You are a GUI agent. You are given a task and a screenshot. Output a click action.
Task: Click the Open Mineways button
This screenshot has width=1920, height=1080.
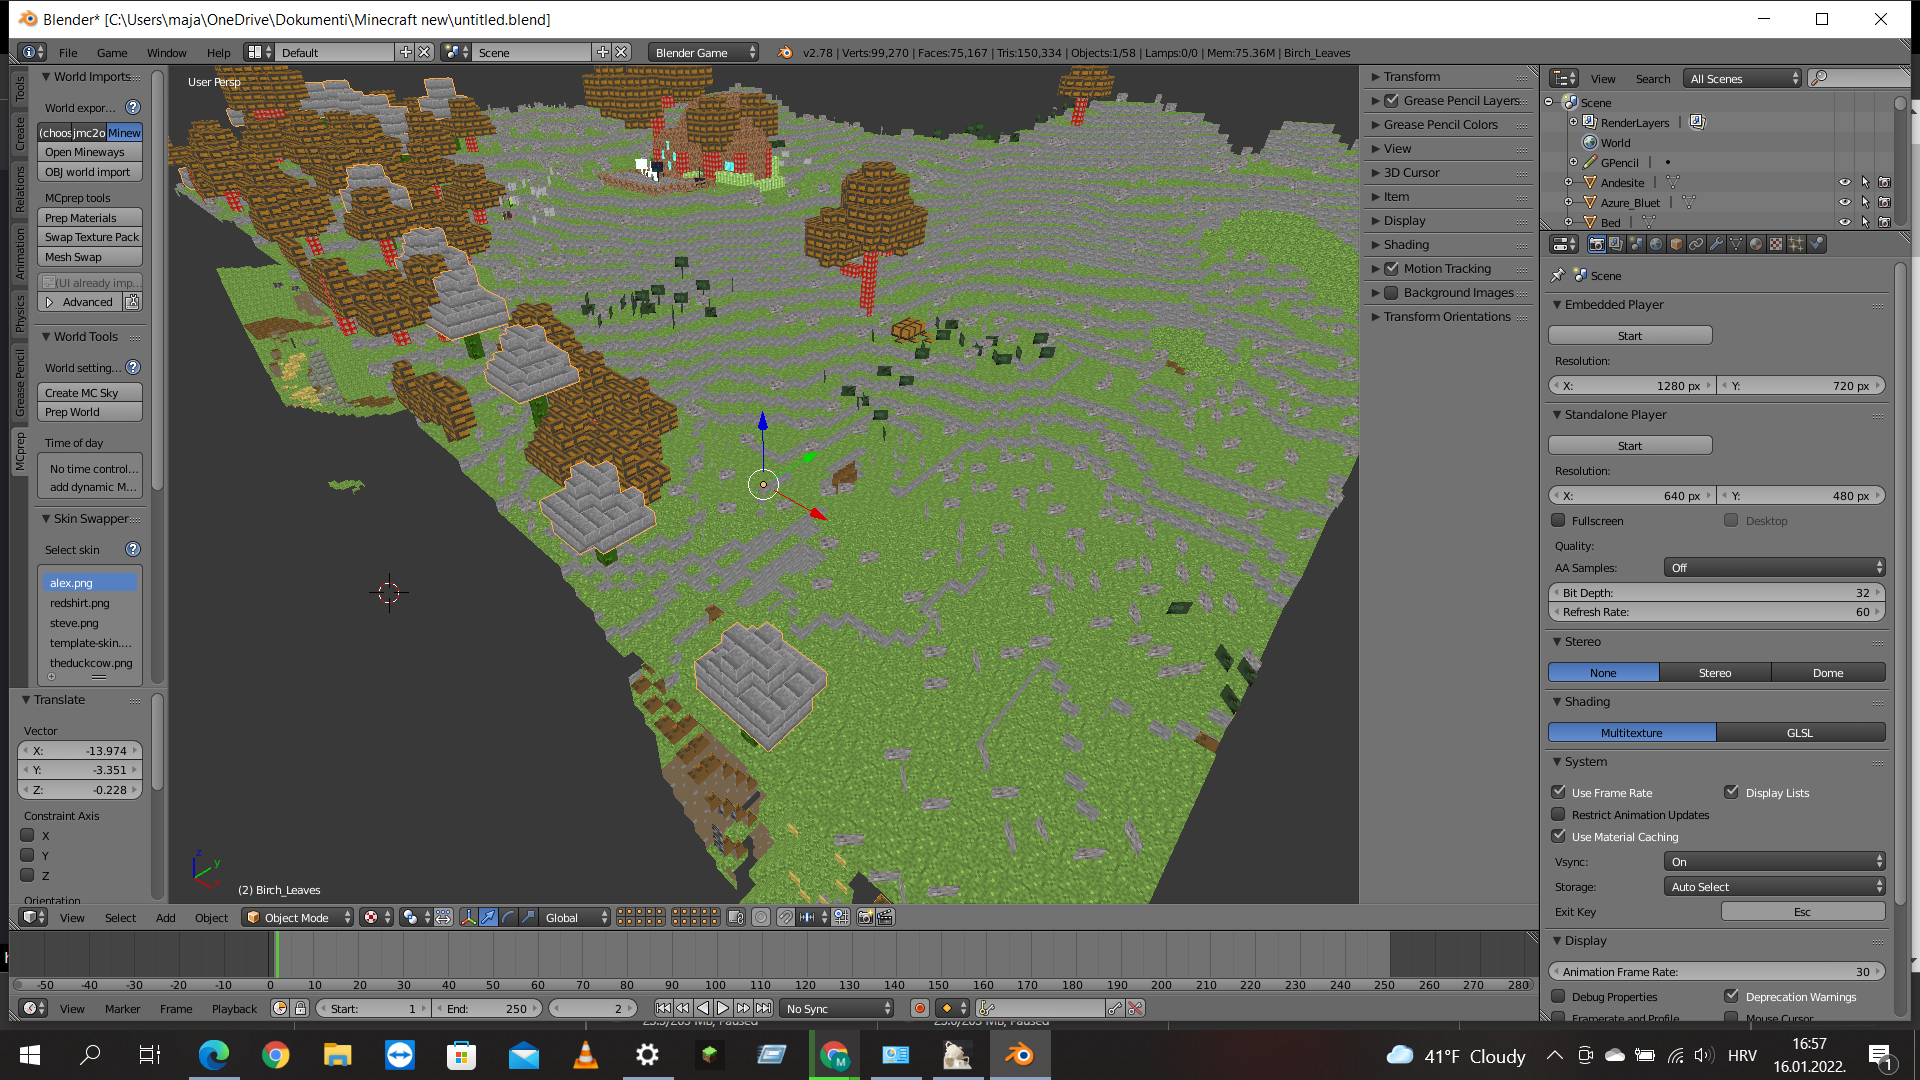tap(89, 152)
